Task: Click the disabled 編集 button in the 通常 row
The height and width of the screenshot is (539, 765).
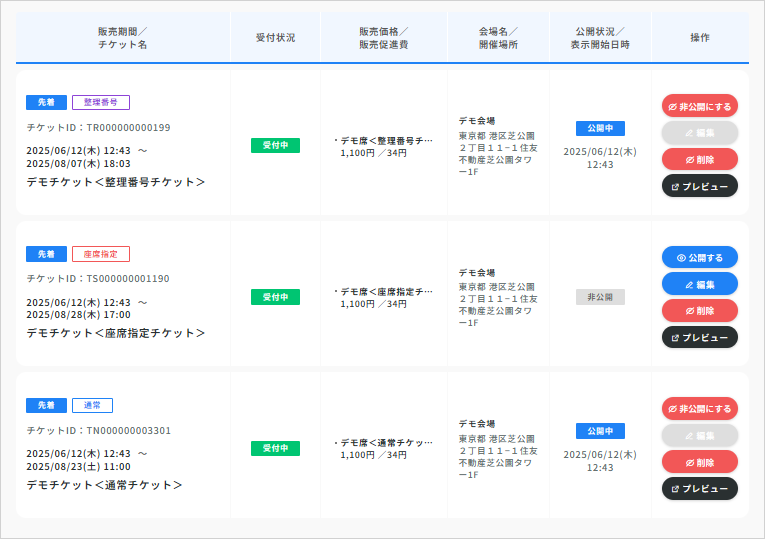Action: point(699,435)
